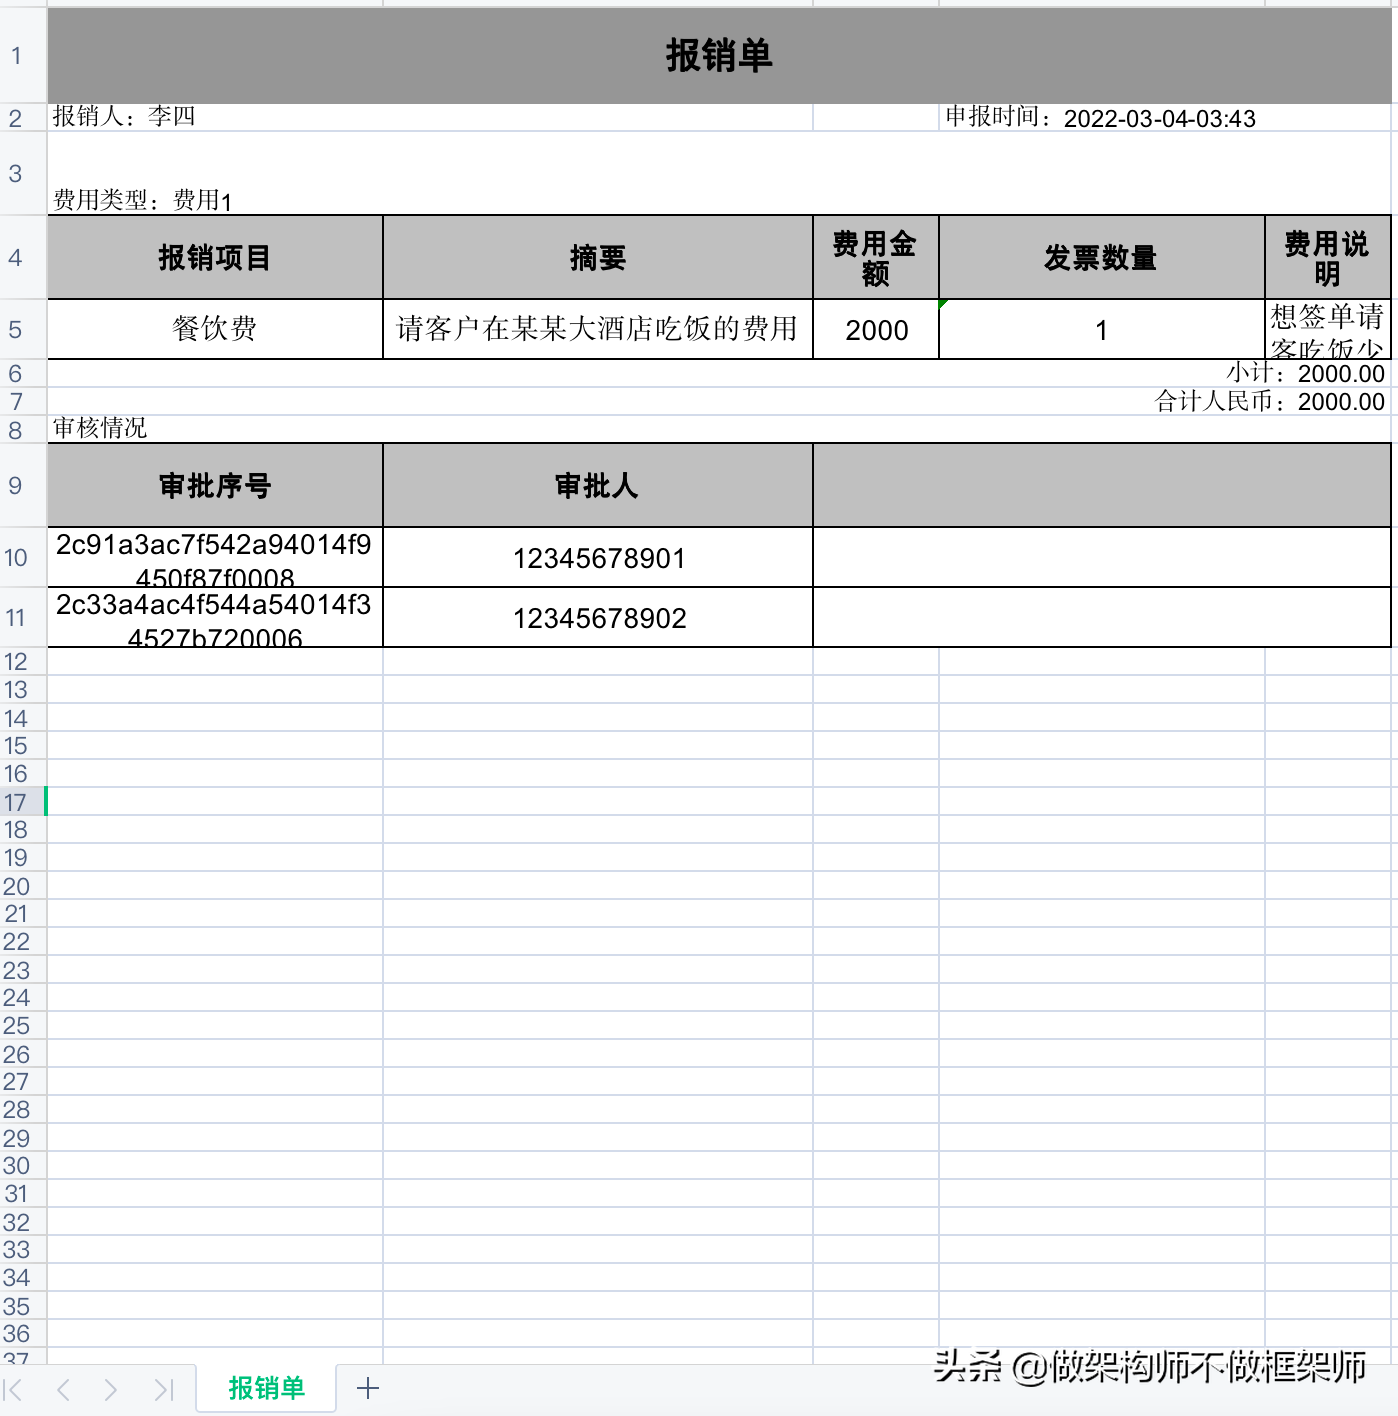This screenshot has width=1398, height=1416.
Task: Go to last sheet navigation arrow
Action: pyautogui.click(x=164, y=1389)
